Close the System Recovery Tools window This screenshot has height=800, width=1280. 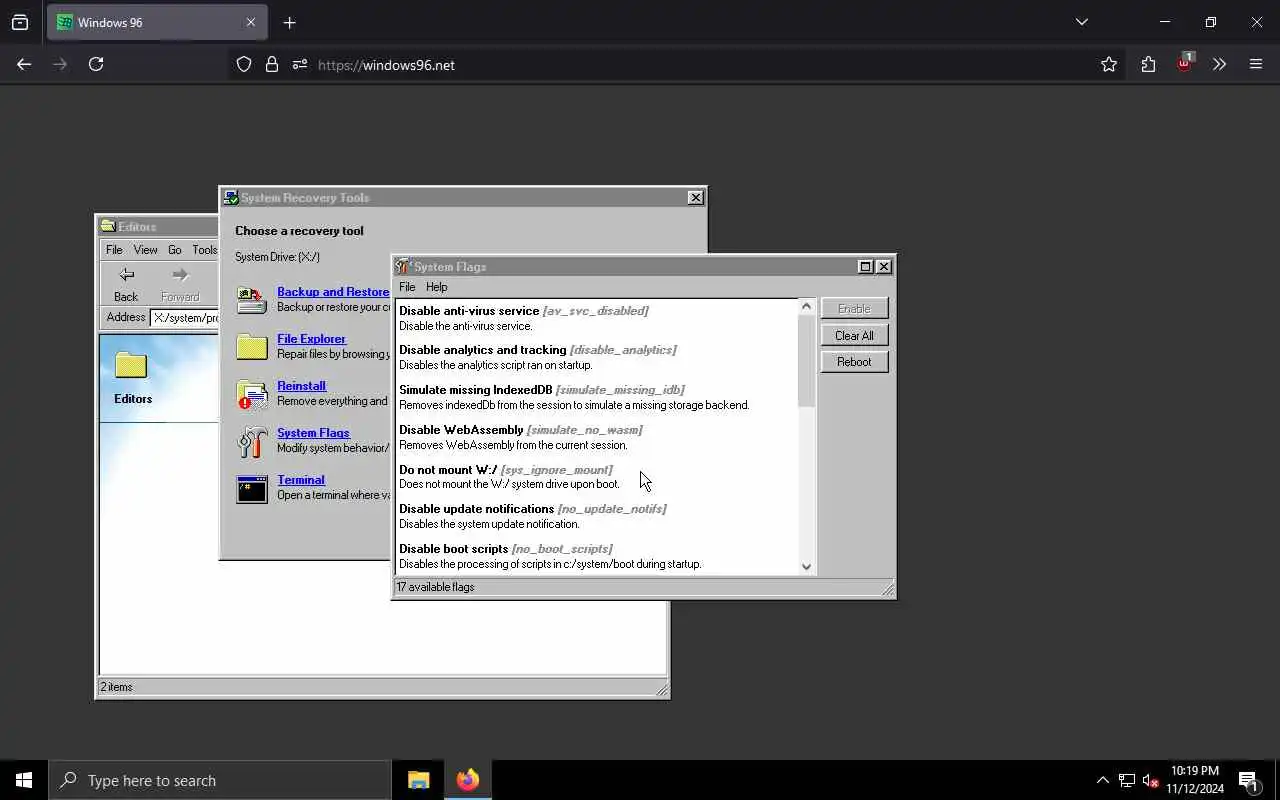click(696, 198)
